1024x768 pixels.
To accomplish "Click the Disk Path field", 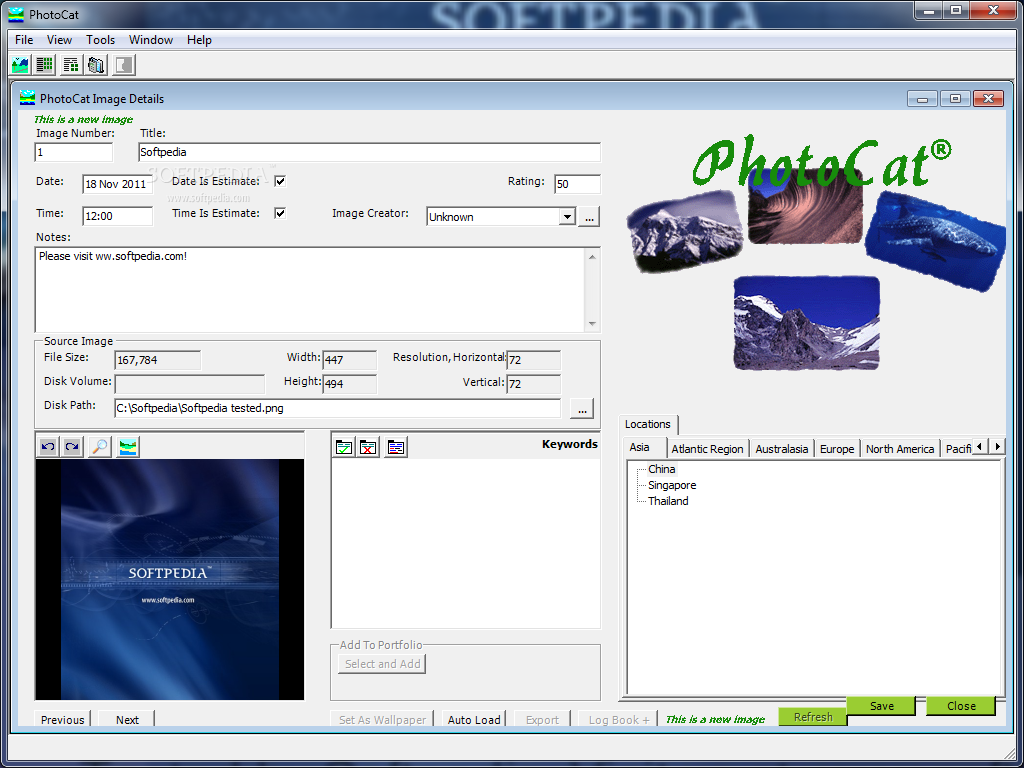I will 338,409.
